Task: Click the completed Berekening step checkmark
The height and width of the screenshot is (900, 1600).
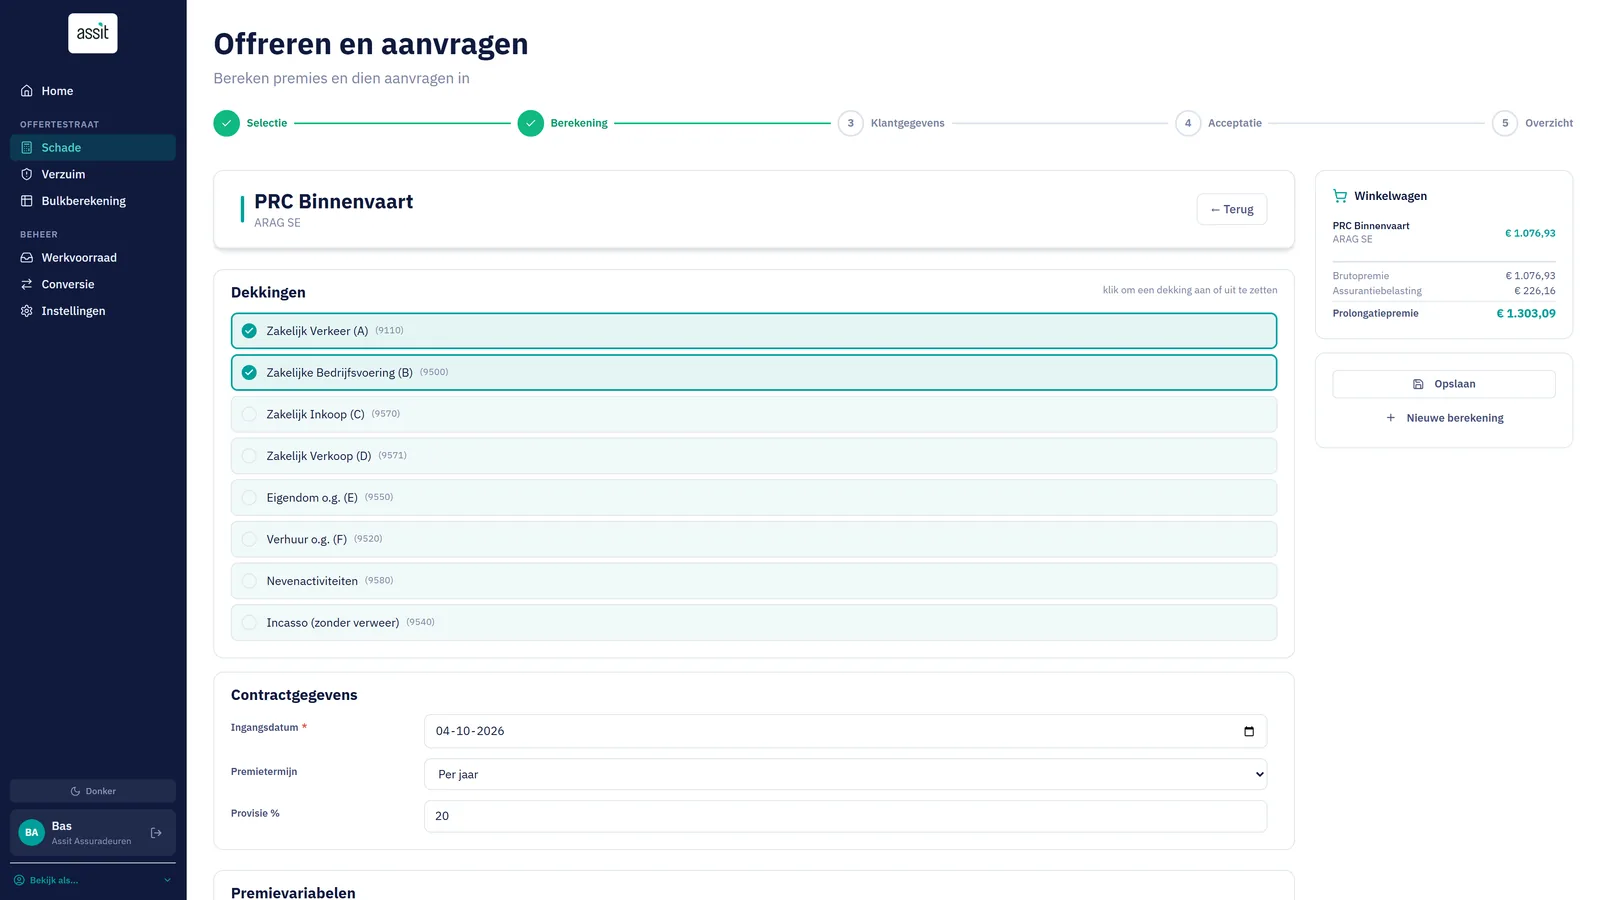Action: pos(531,123)
